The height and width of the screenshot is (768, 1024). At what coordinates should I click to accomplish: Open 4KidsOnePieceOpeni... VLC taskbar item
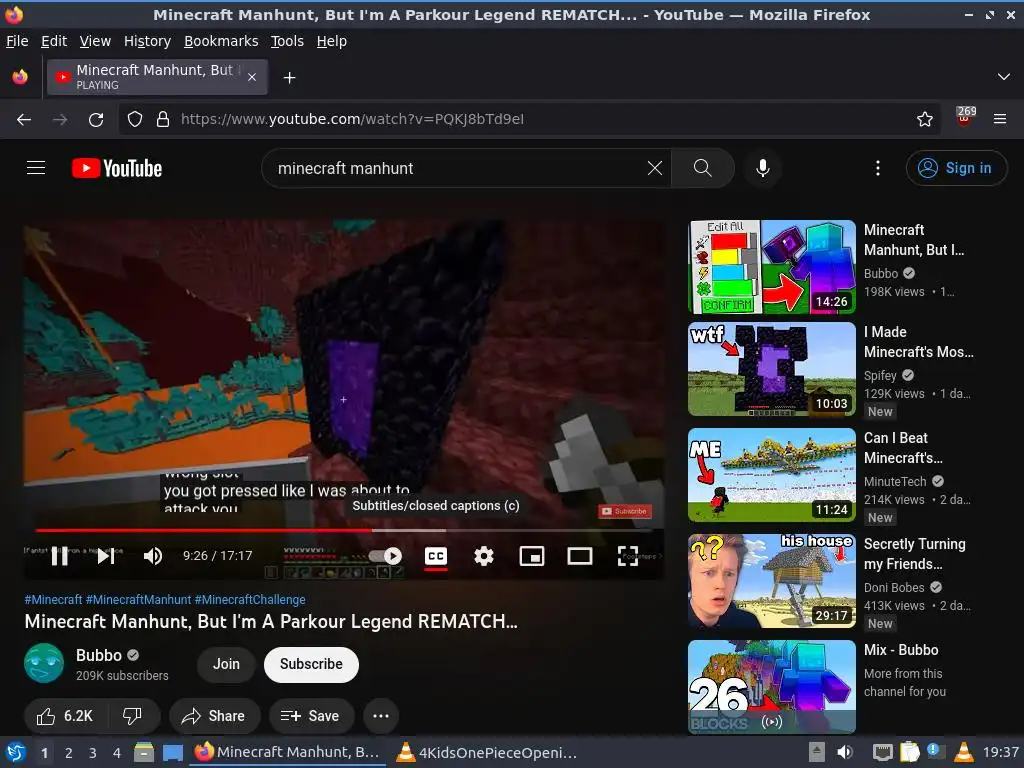pyautogui.click(x=488, y=753)
